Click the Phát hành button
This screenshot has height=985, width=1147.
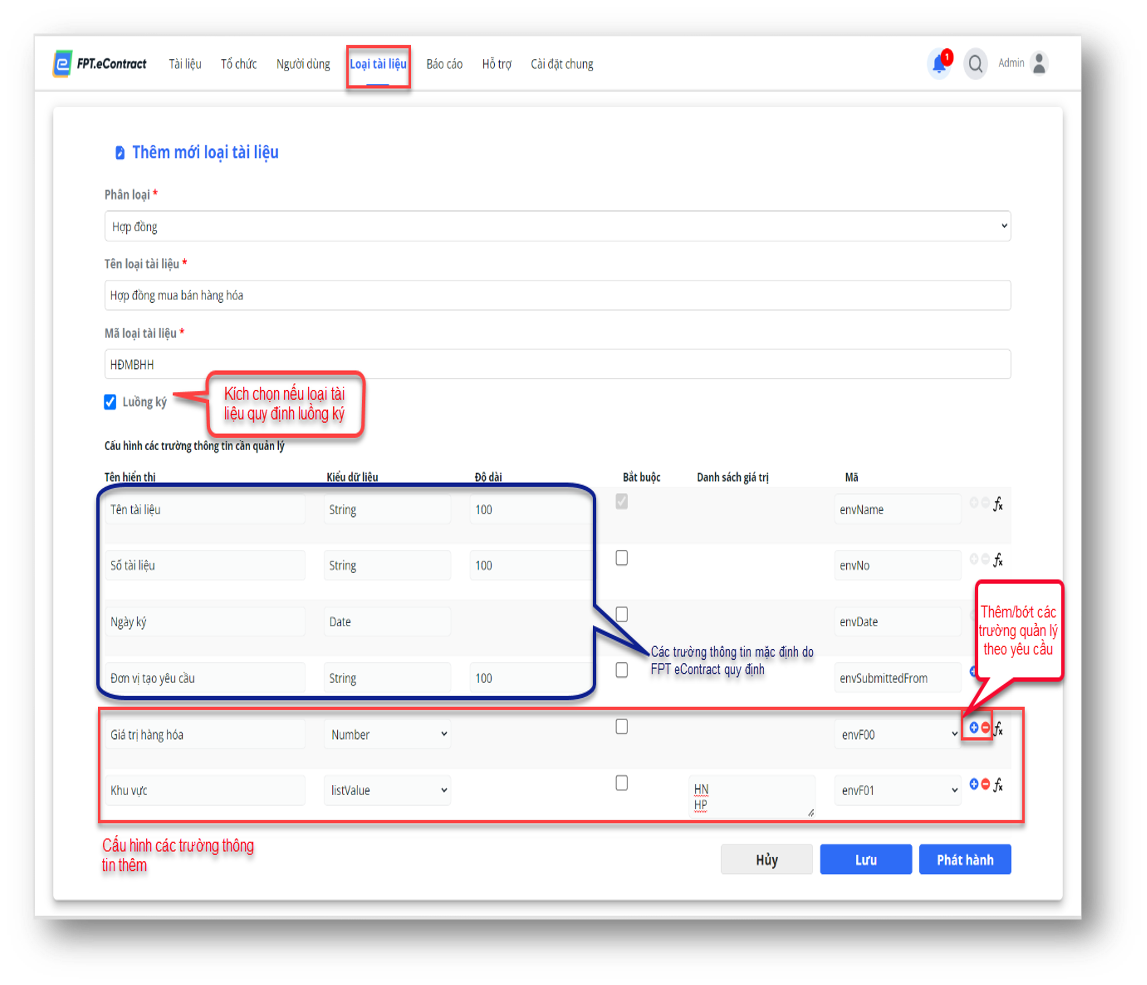[x=965, y=859]
